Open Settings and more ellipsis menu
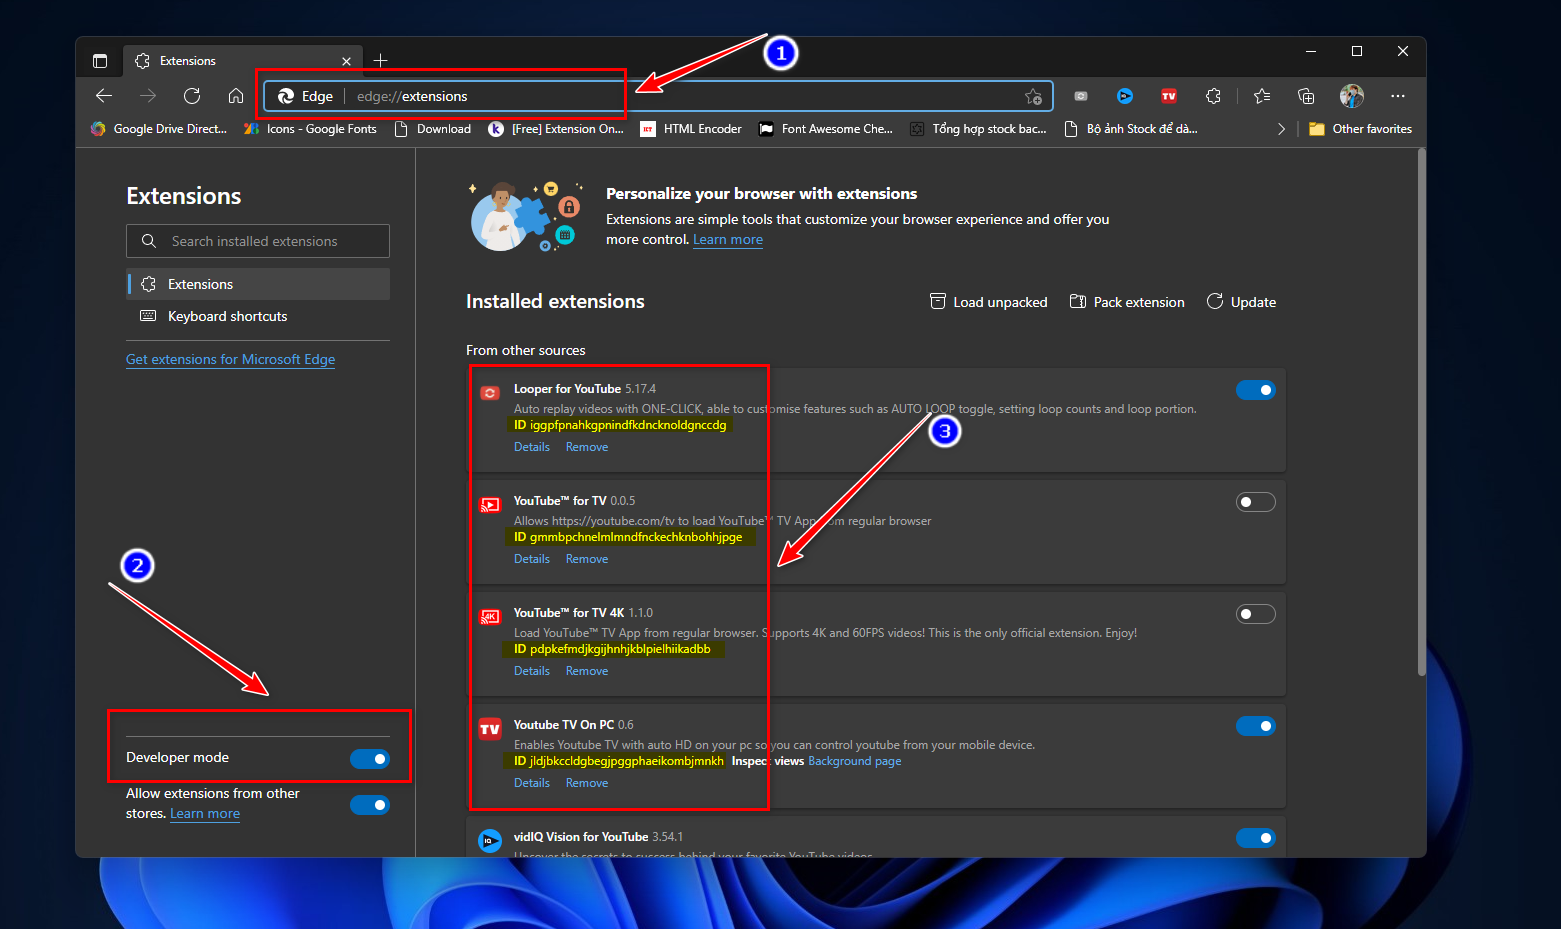 pyautogui.click(x=1398, y=96)
